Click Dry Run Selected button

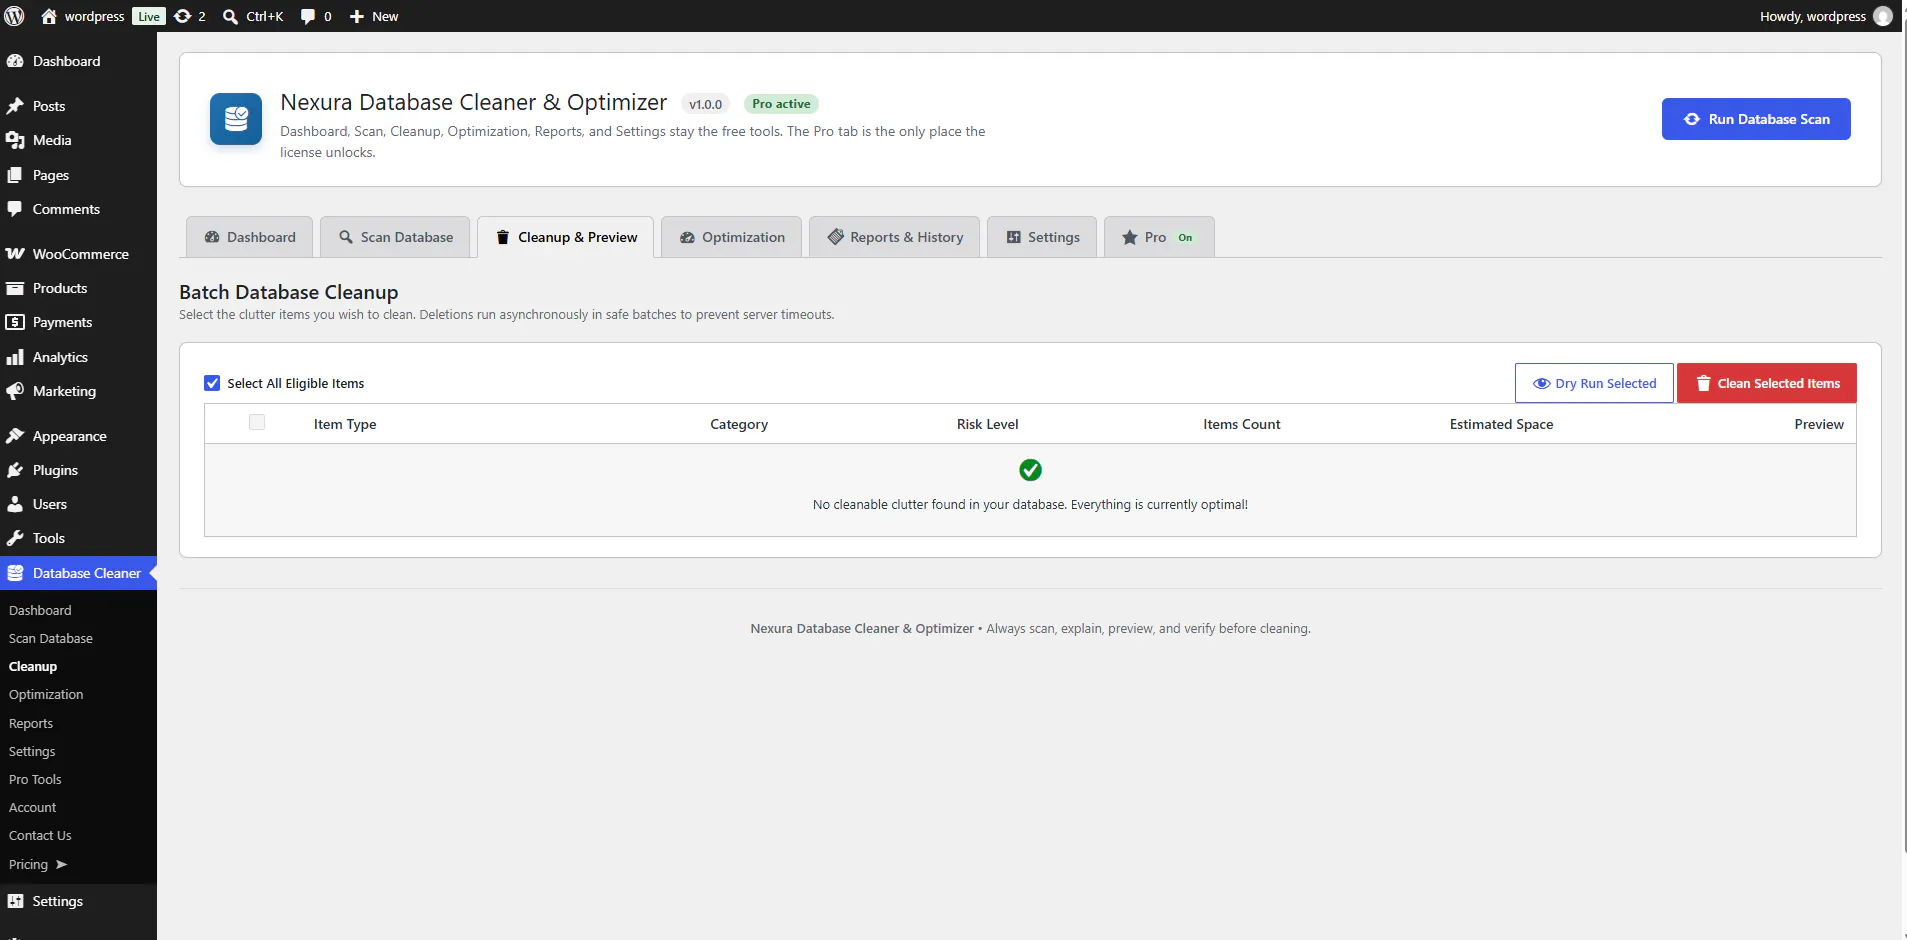pyautogui.click(x=1594, y=383)
